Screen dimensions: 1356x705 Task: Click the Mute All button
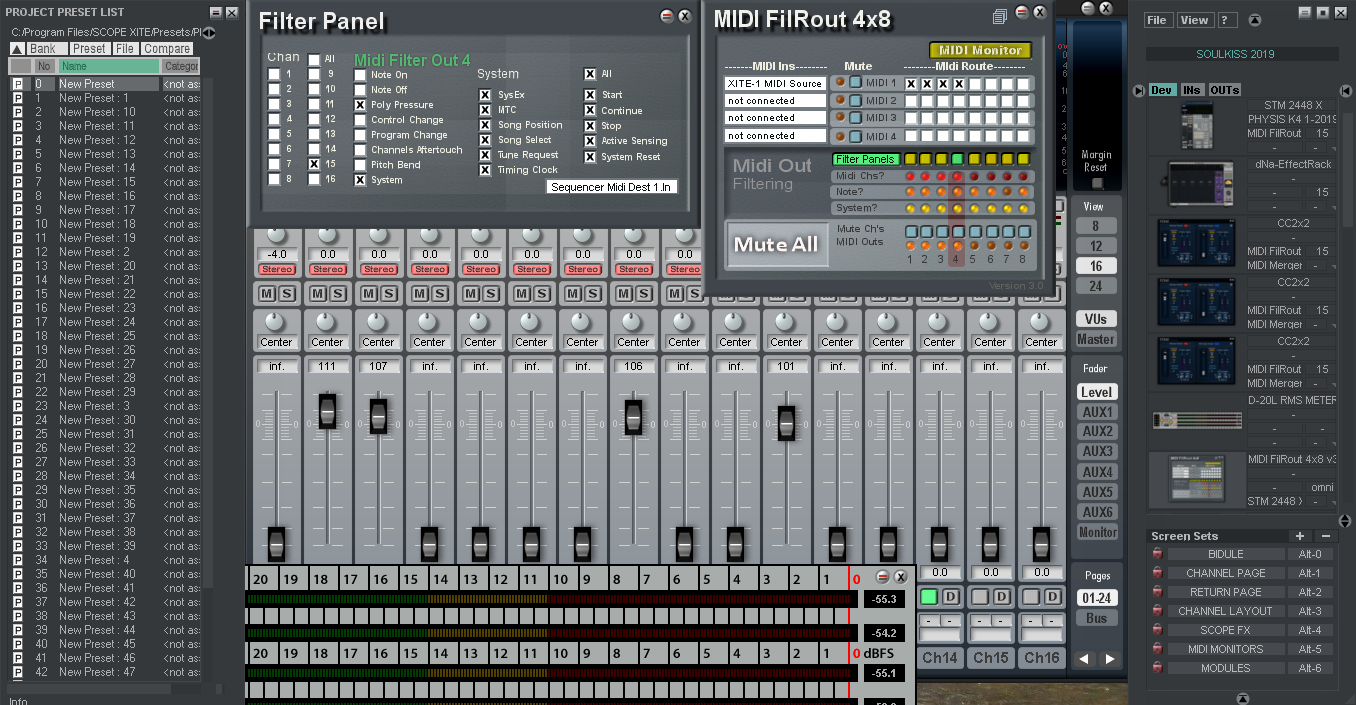coord(776,245)
